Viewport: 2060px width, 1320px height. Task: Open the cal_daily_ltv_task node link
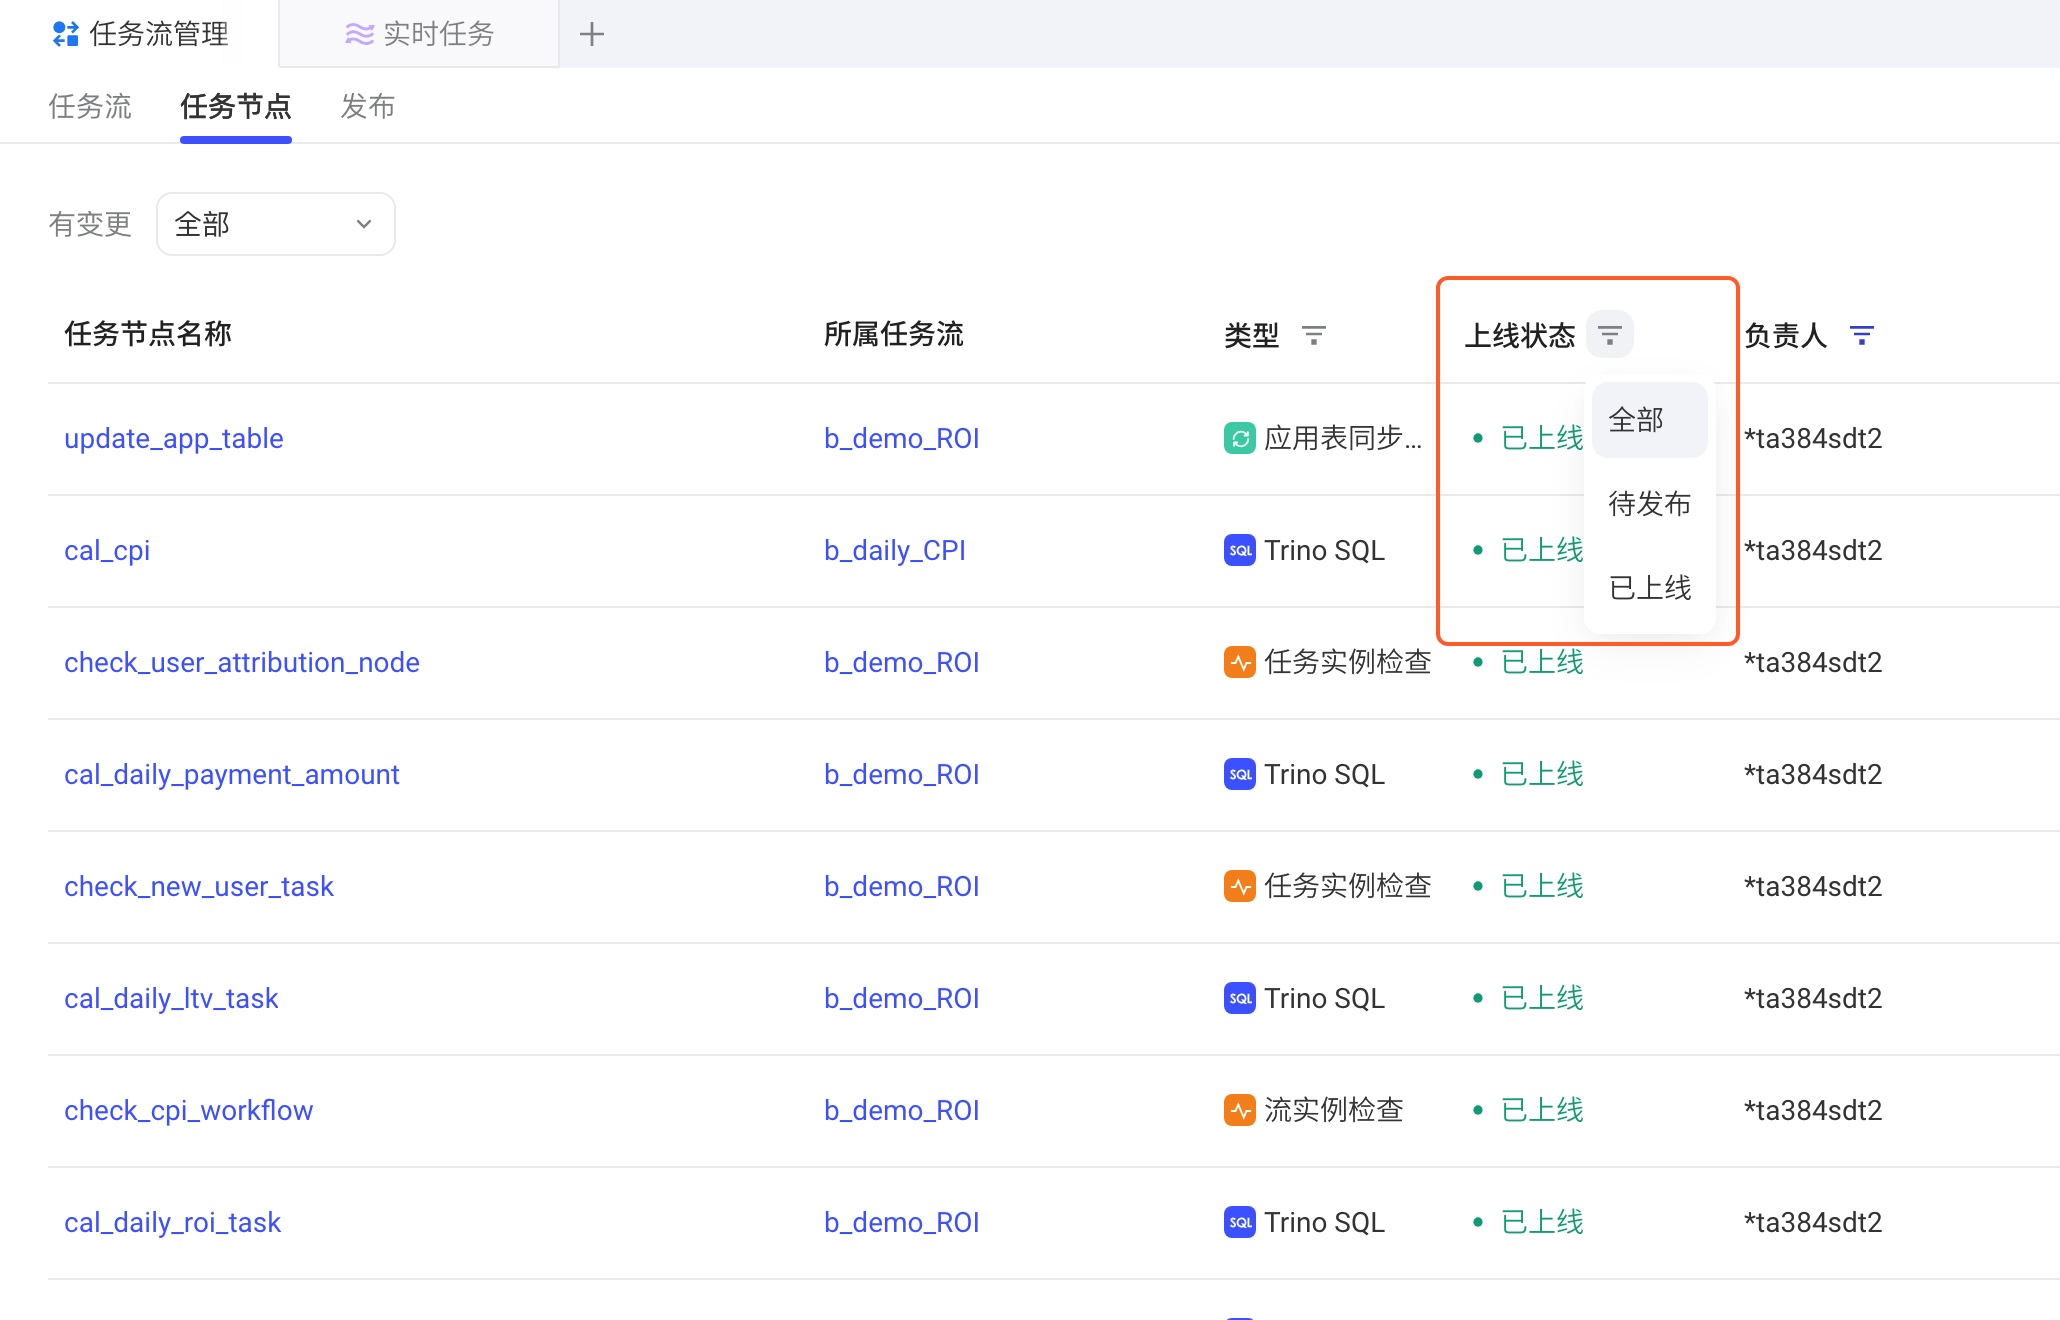[x=171, y=998]
